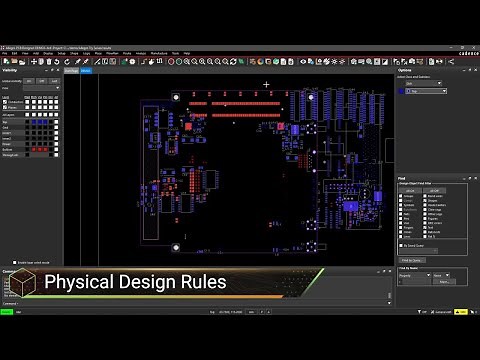
Task: Click the yellow DRC status indicator
Action: point(461,312)
